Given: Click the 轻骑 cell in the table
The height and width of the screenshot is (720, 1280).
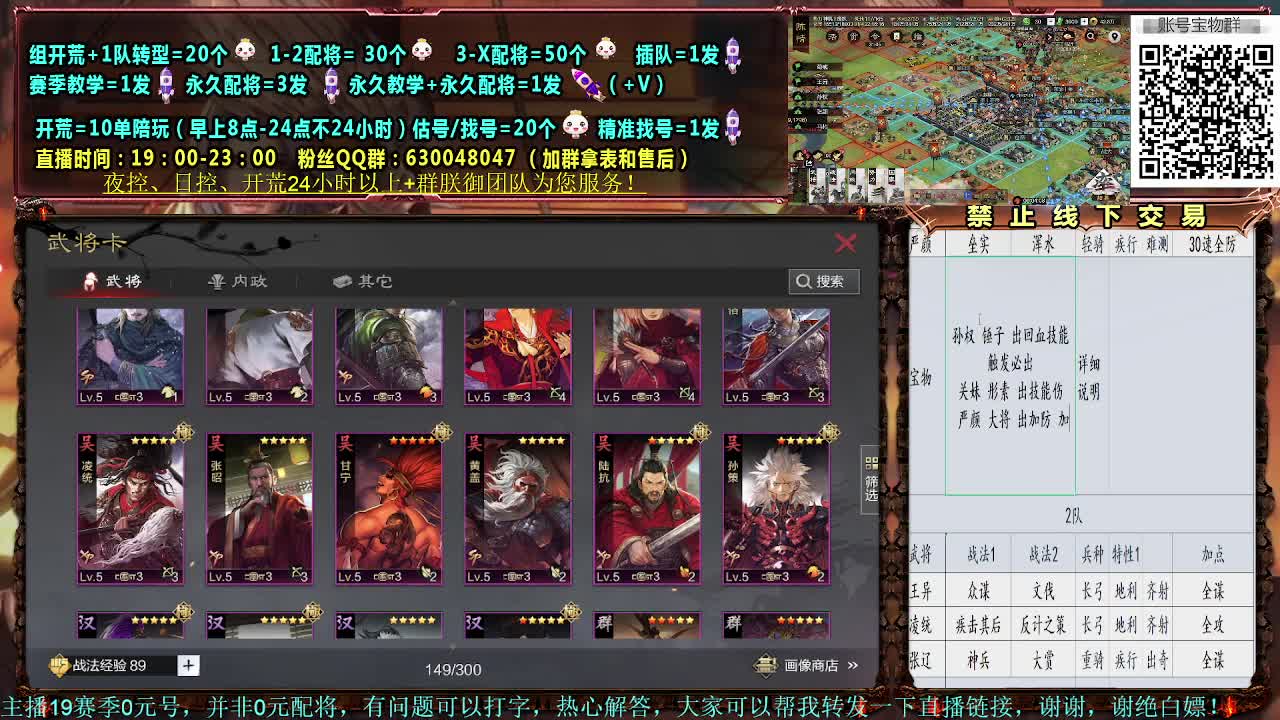Looking at the screenshot, I should 1091,244.
